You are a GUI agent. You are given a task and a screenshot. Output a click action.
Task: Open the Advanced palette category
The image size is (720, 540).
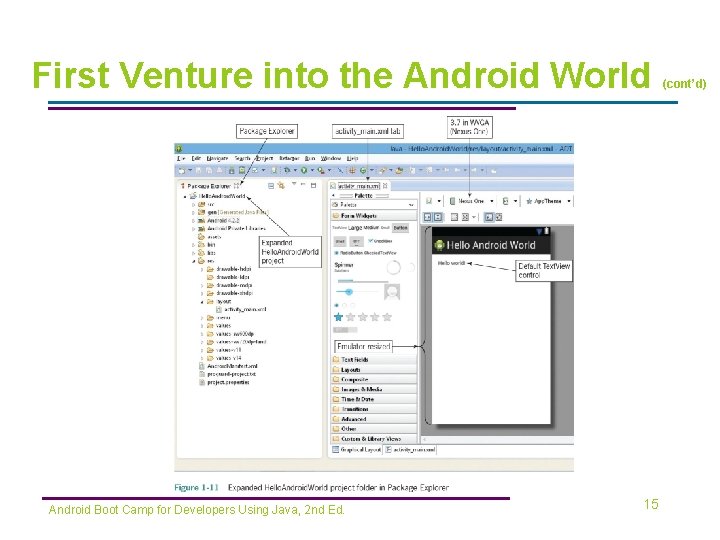click(374, 419)
